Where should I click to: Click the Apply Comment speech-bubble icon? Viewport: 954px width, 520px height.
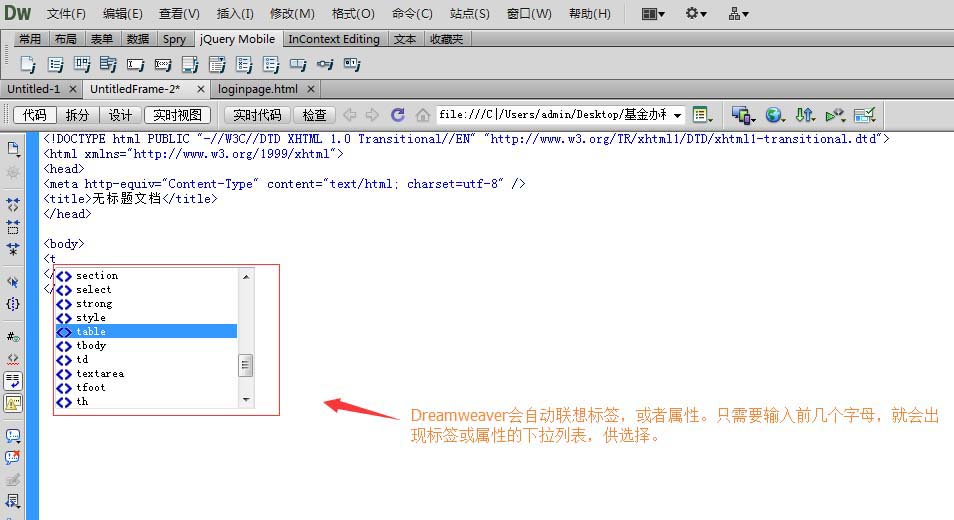13,435
